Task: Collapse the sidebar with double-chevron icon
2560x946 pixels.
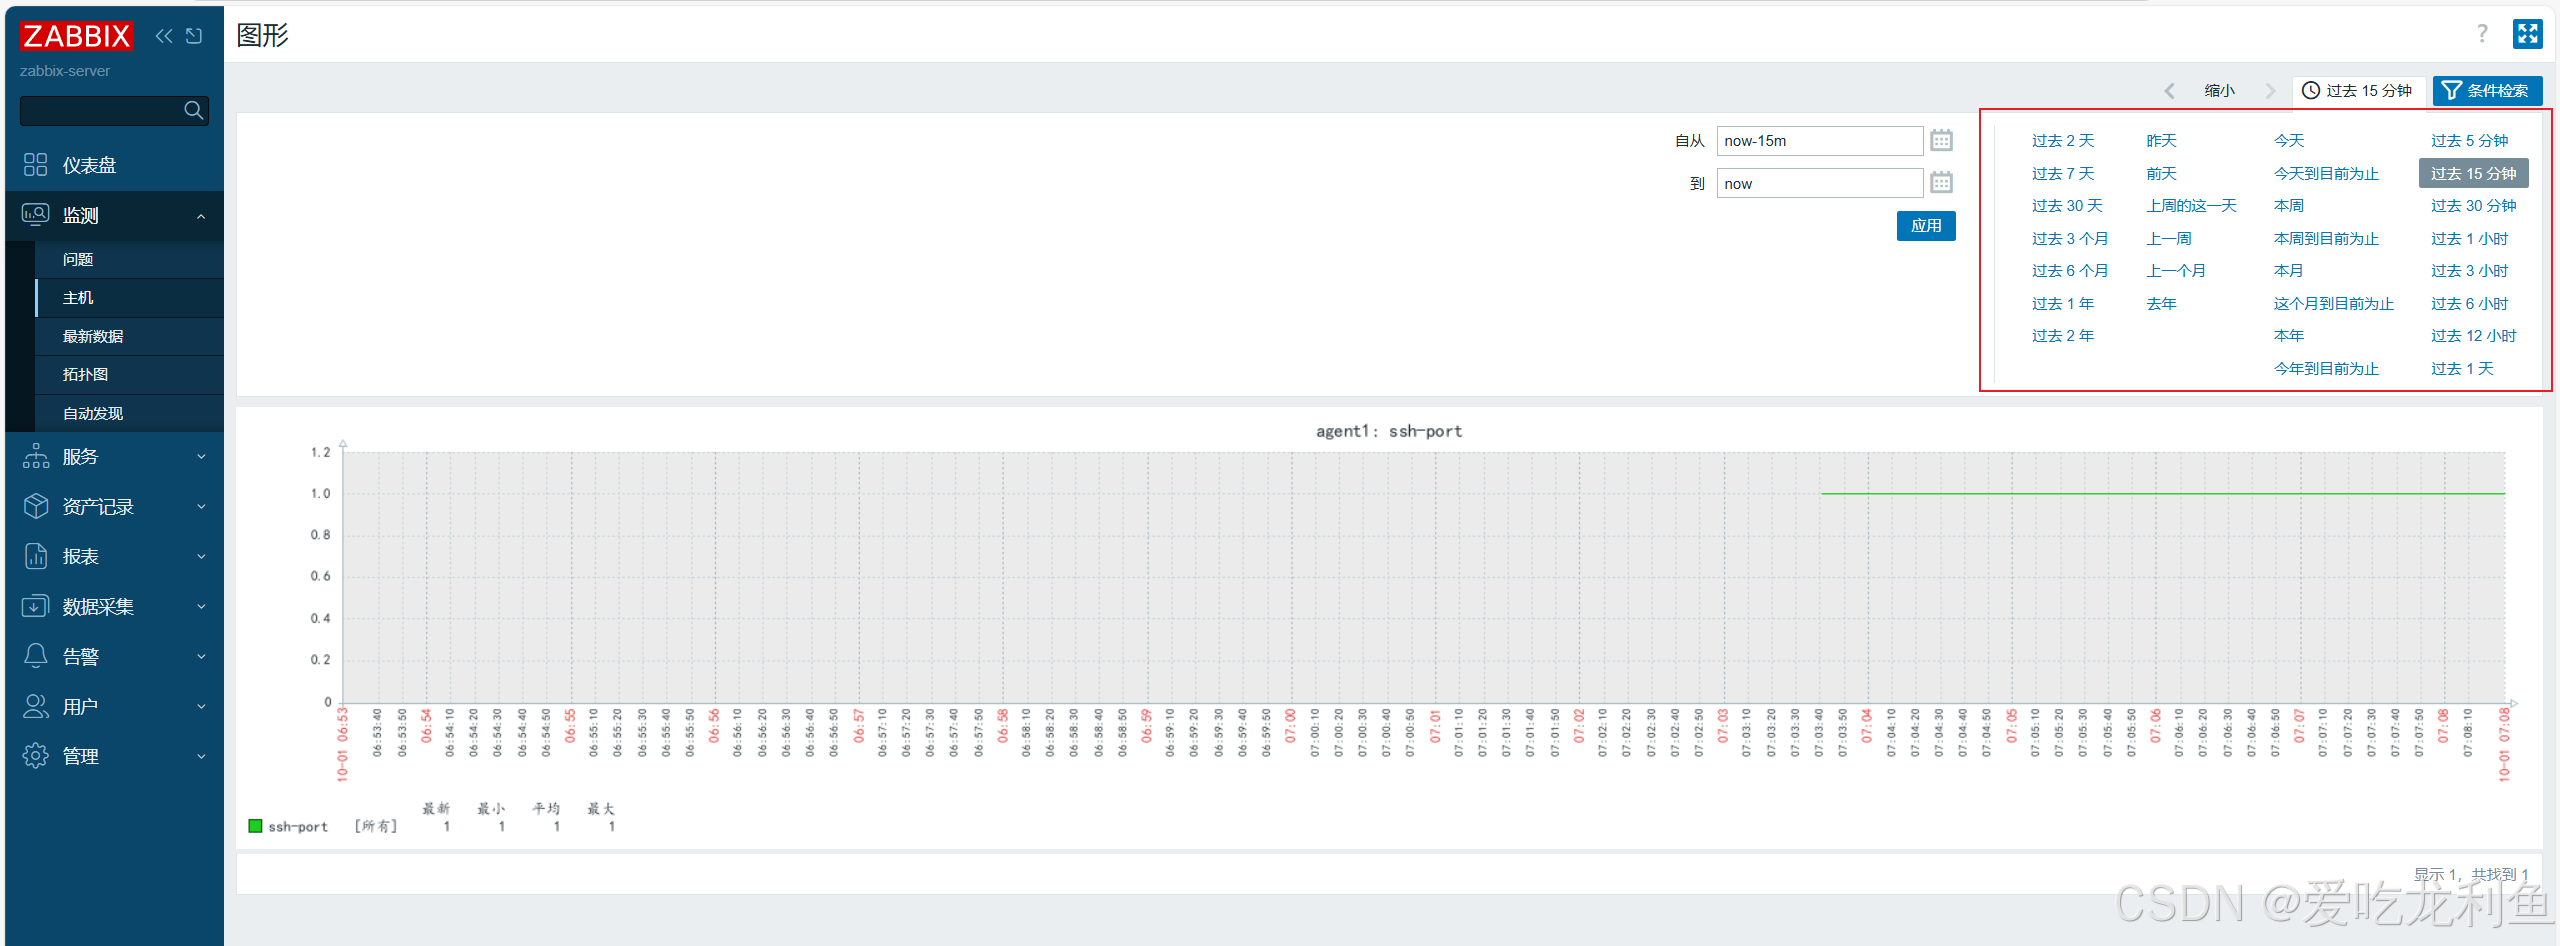Action: (164, 36)
